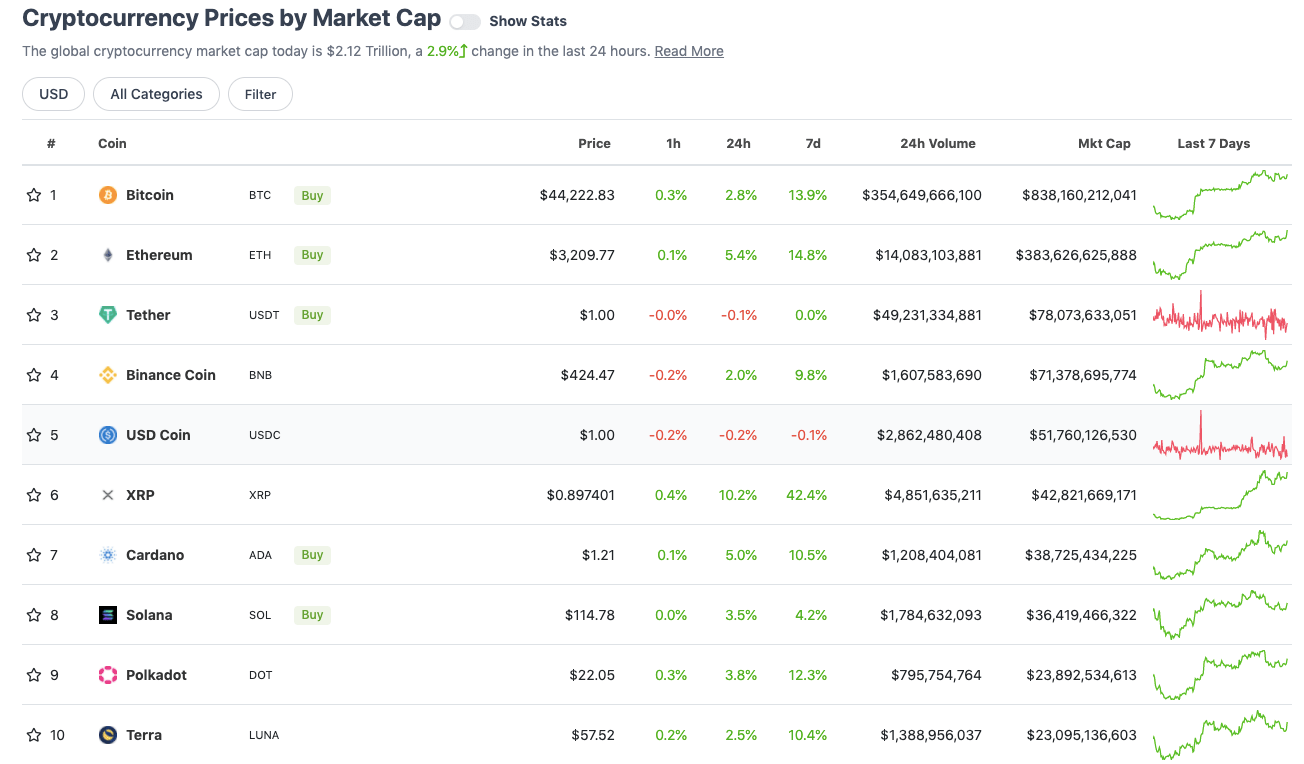Viewport: 1304px width, 764px height.
Task: Star Ethereum as a favorite
Action: [x=34, y=255]
